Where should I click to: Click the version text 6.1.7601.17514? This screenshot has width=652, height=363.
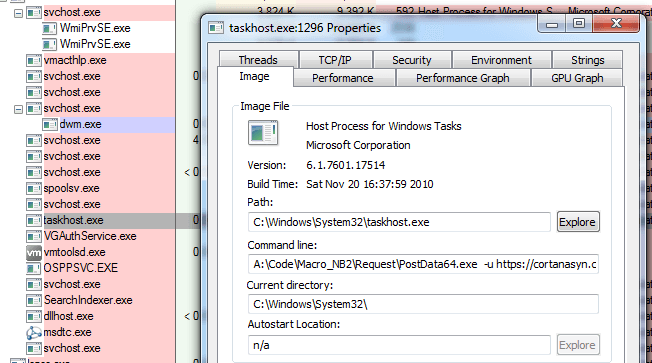(x=346, y=165)
